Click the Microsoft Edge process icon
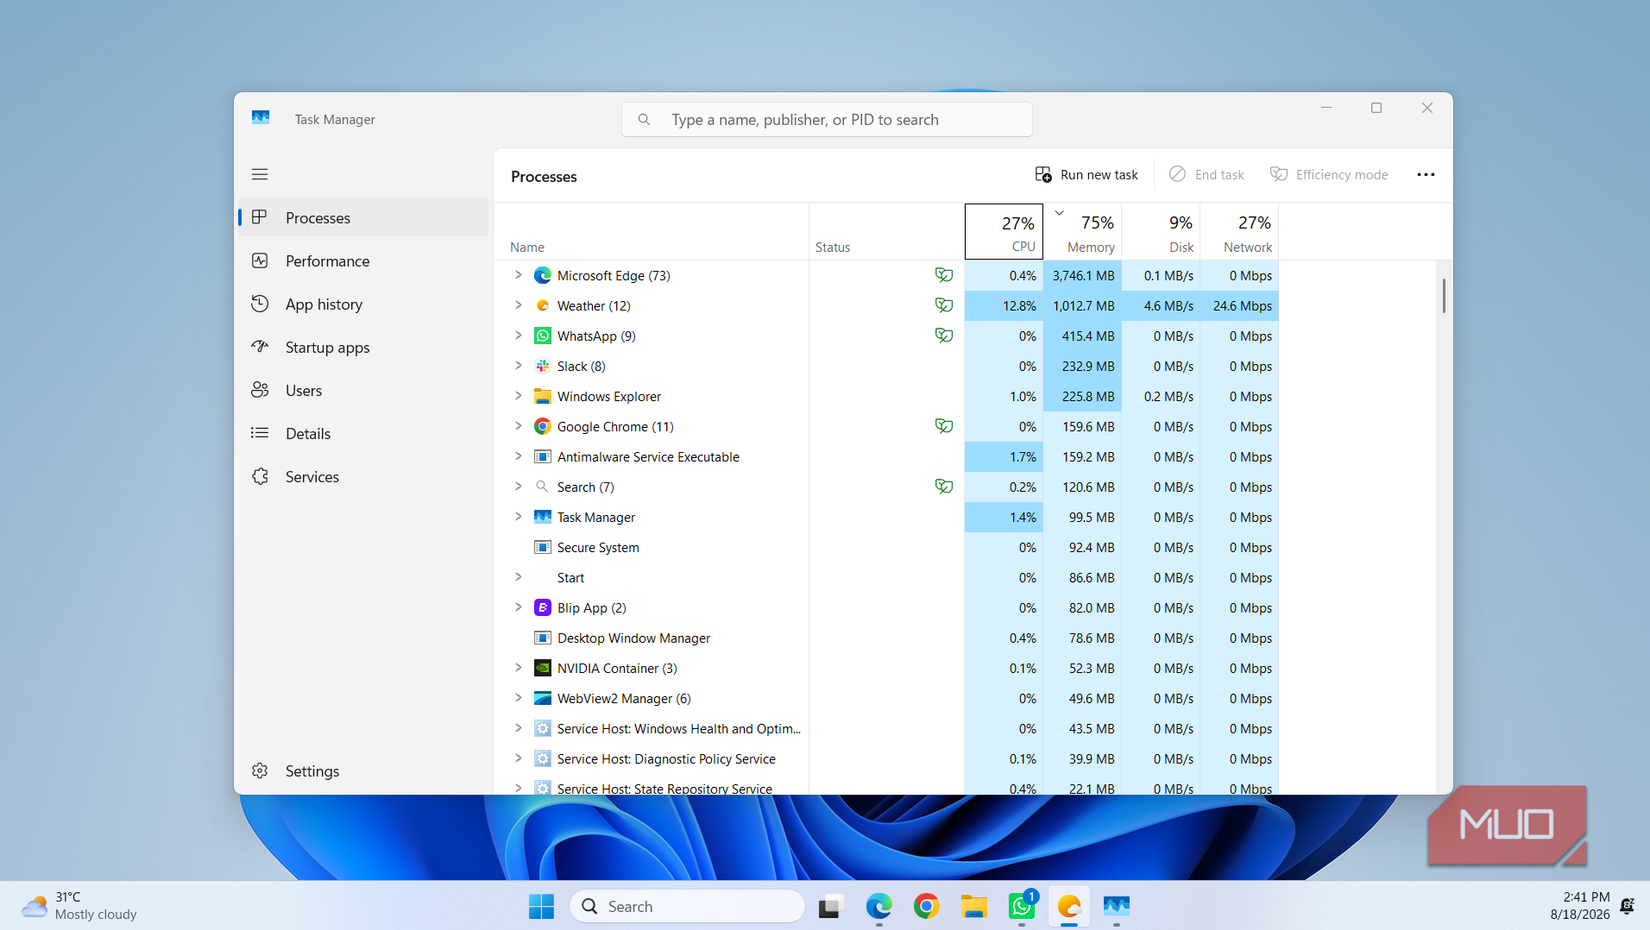 [542, 275]
